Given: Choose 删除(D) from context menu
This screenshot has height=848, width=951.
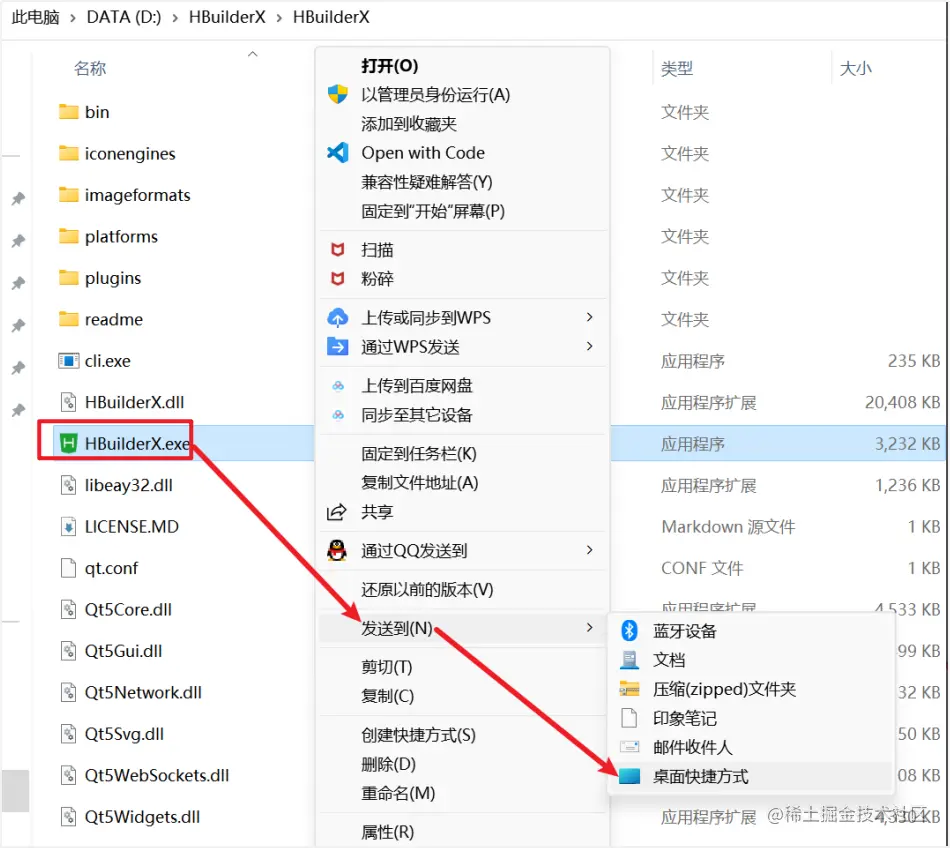Looking at the screenshot, I should point(388,764).
